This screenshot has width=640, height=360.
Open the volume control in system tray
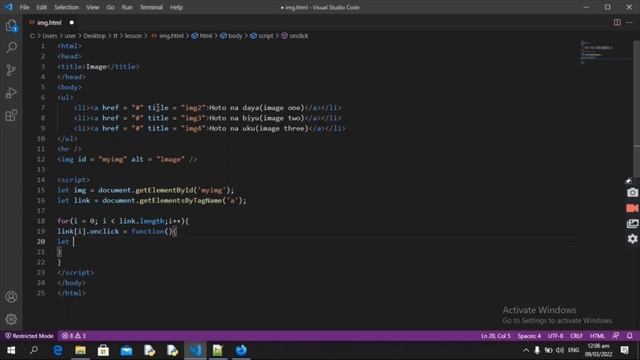[x=560, y=350]
